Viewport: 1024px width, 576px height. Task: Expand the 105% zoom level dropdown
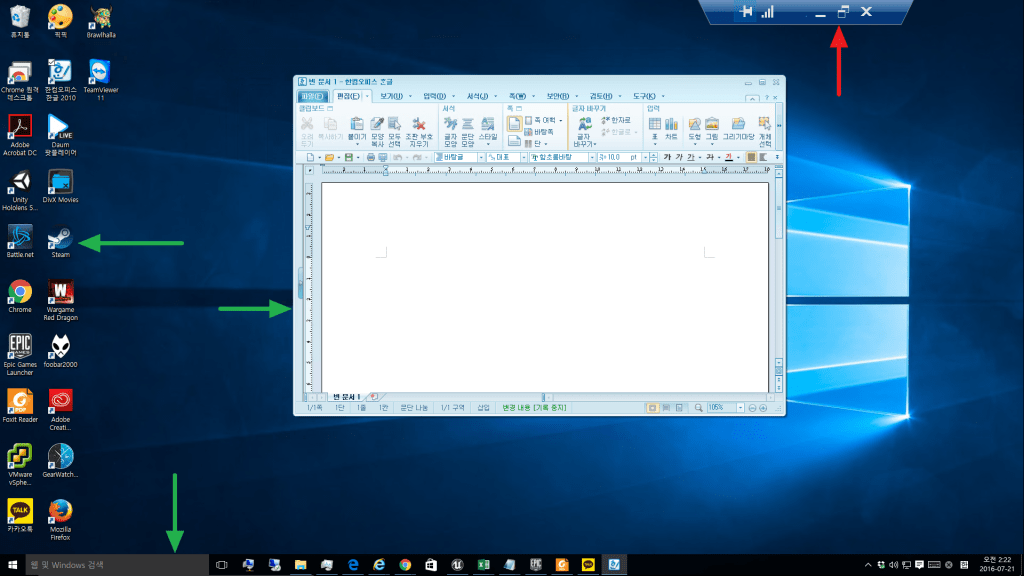pyautogui.click(x=740, y=408)
